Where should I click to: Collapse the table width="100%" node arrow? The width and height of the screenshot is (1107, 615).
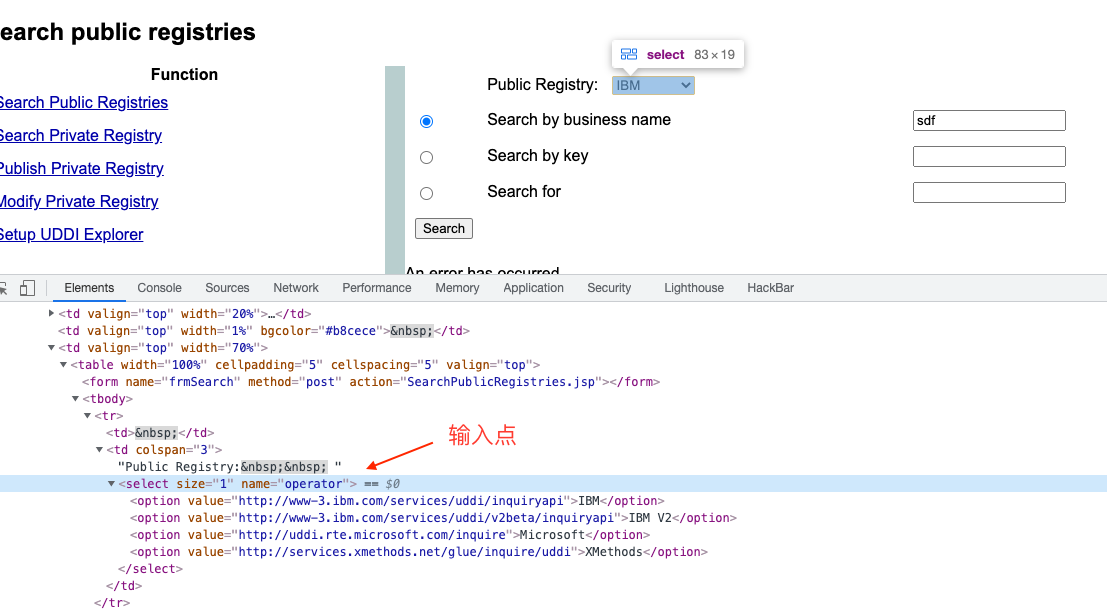pyautogui.click(x=64, y=365)
